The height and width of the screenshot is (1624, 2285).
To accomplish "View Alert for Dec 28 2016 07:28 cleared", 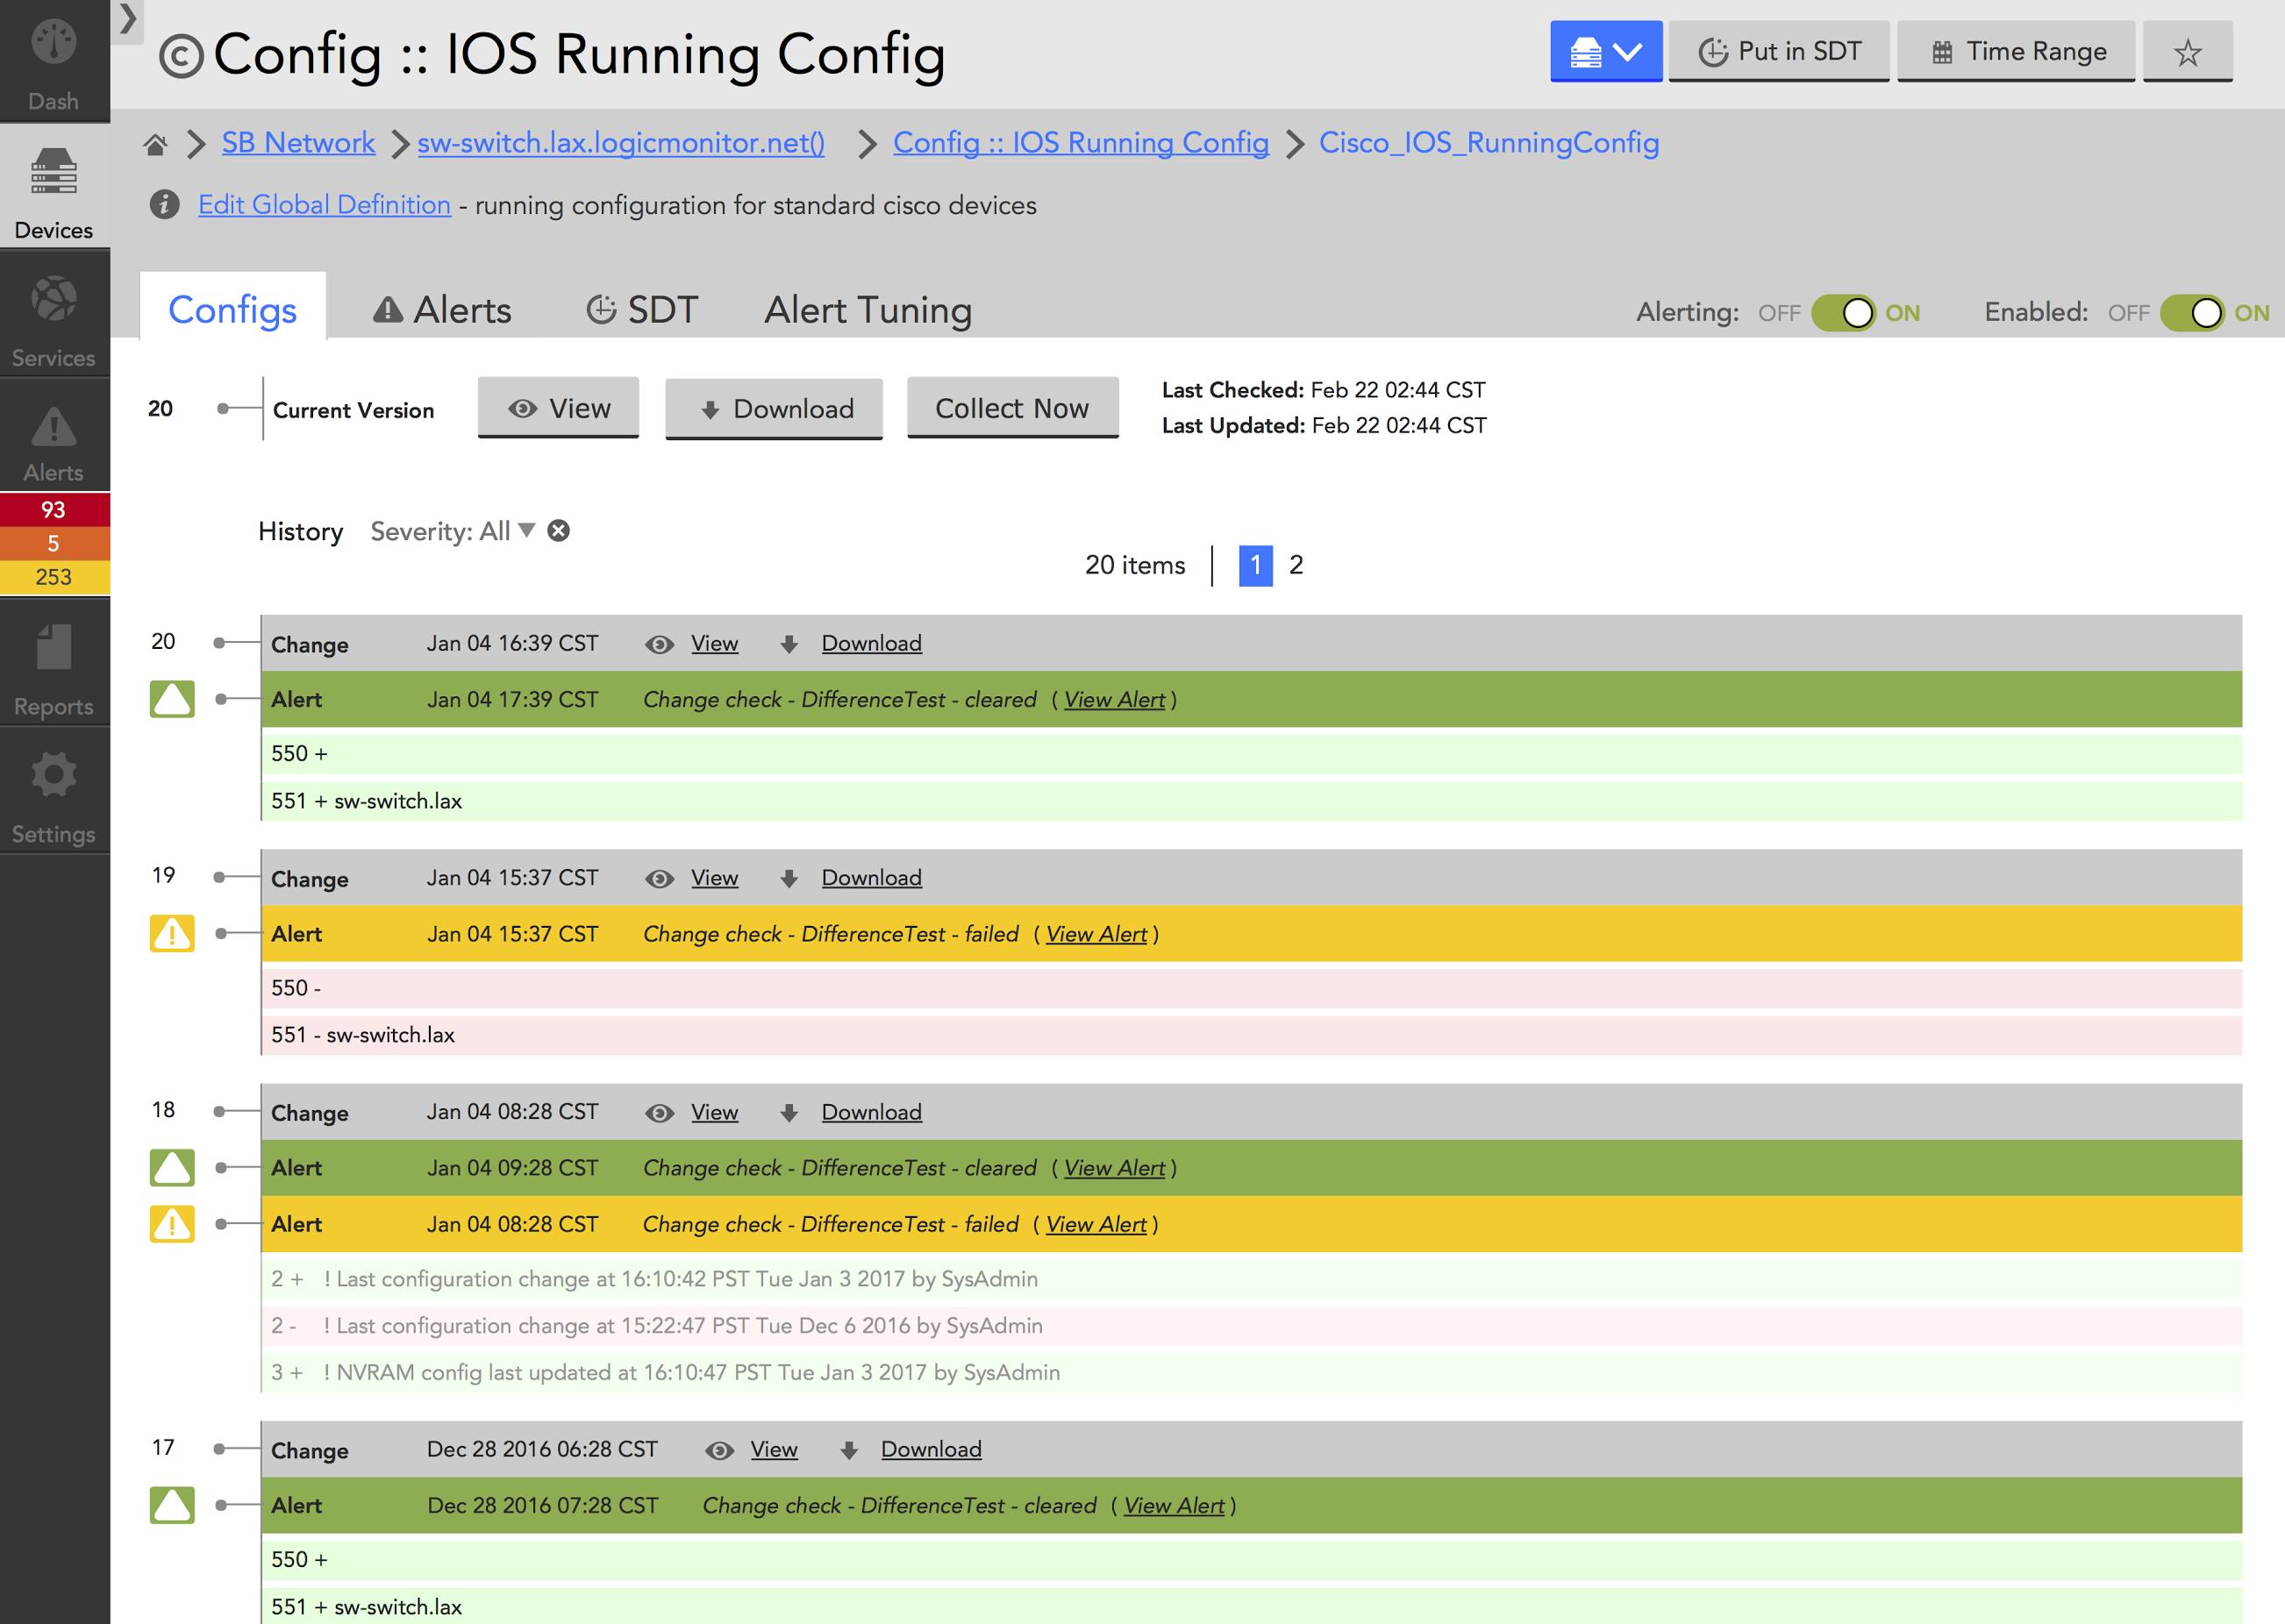I will pos(1174,1505).
